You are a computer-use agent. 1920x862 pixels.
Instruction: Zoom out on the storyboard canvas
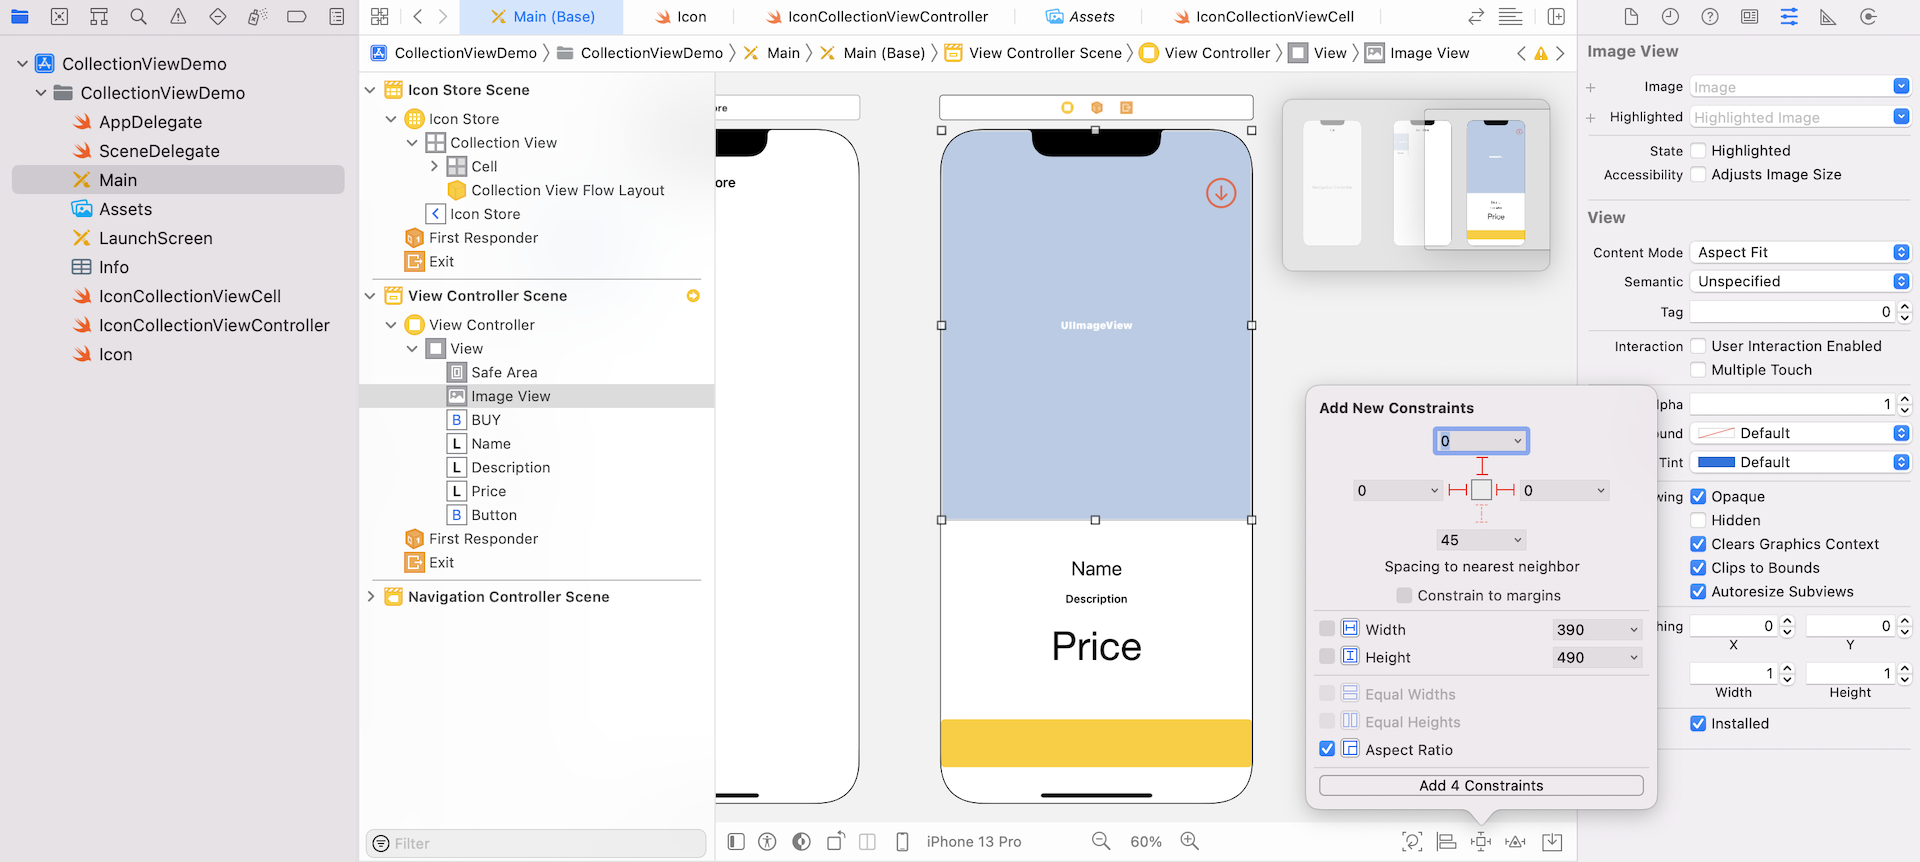coord(1101,842)
